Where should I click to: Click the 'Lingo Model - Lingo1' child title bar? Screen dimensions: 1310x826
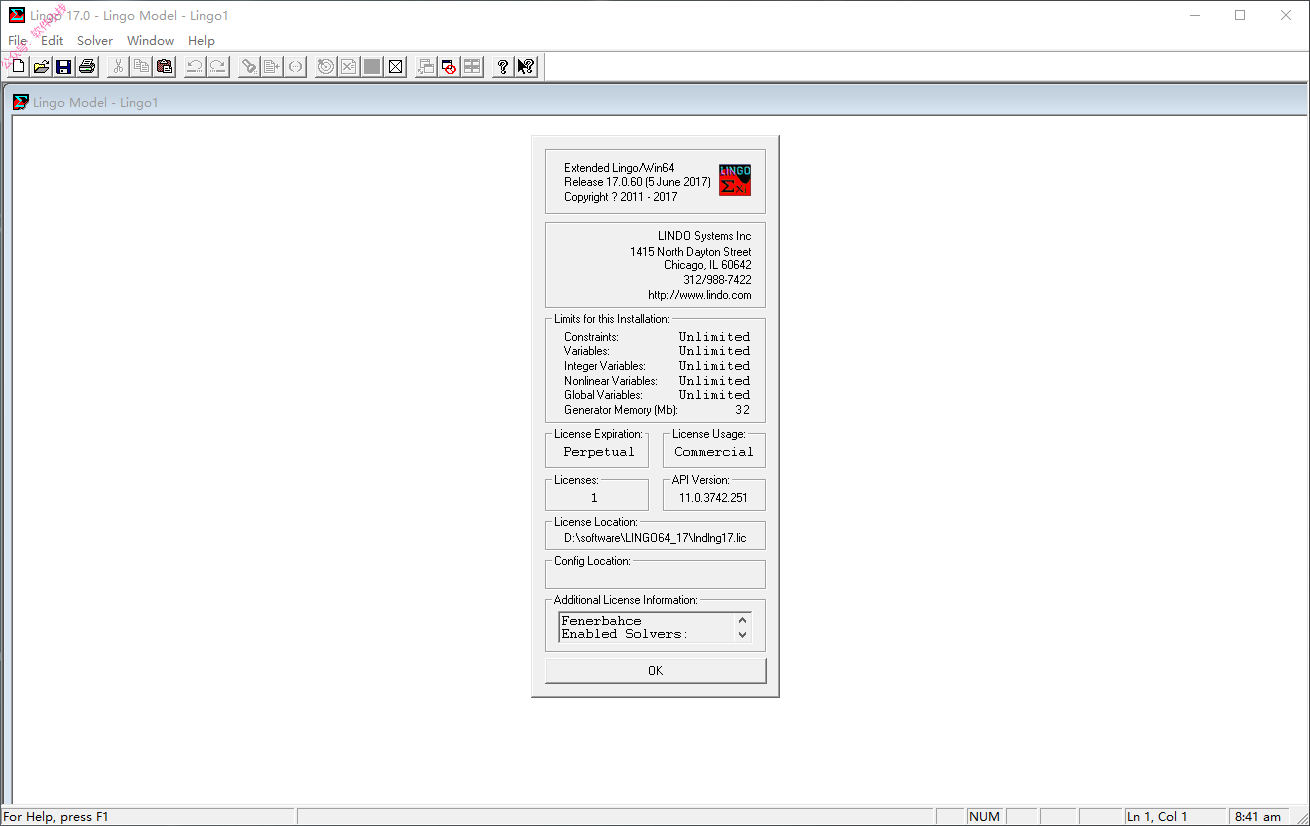(x=655, y=102)
